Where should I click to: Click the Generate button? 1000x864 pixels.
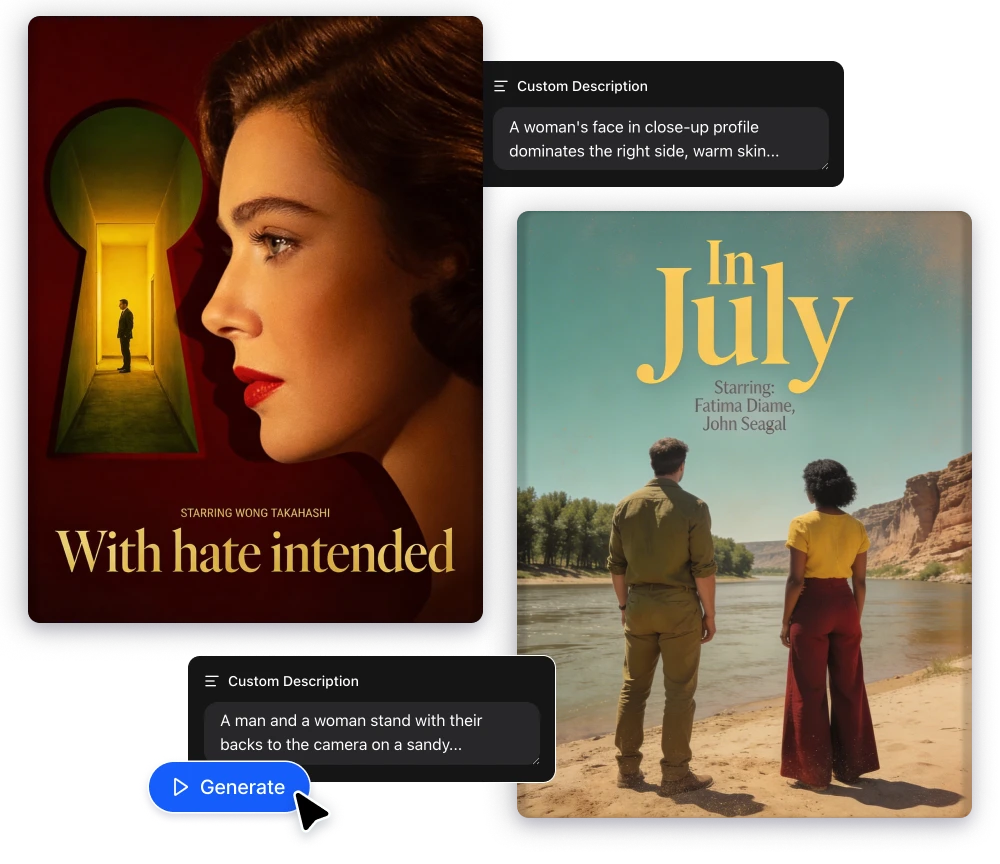click(229, 787)
